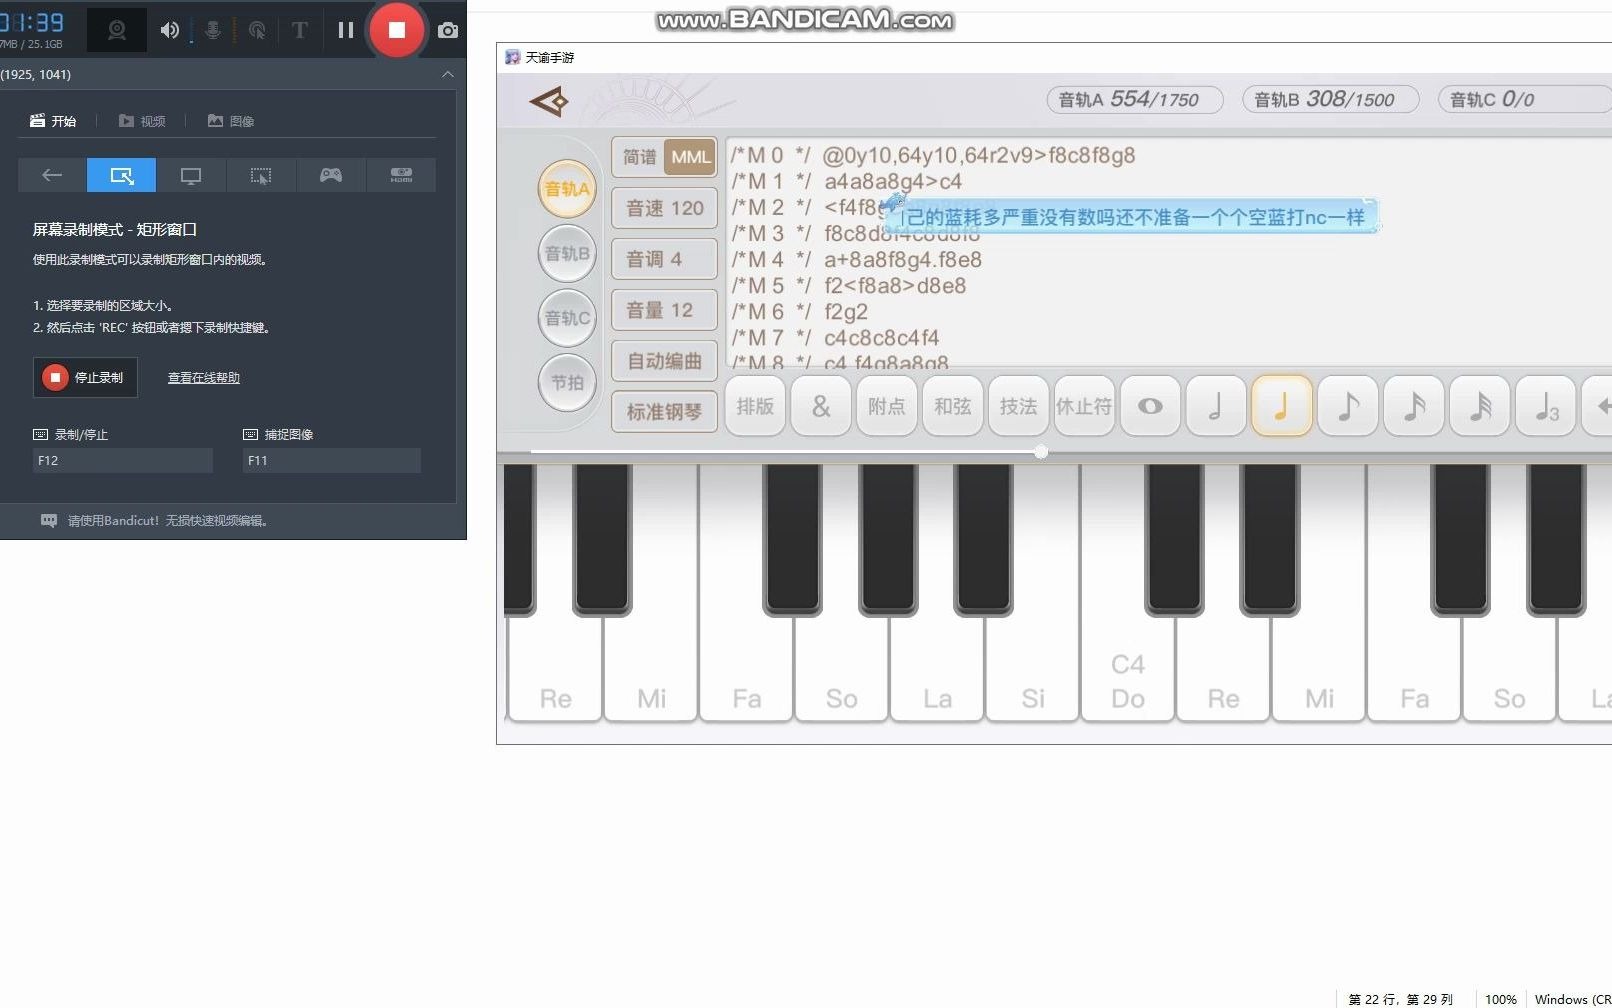Click the 排版 layout button
Screen dimensions: 1612x1008
tap(755, 406)
